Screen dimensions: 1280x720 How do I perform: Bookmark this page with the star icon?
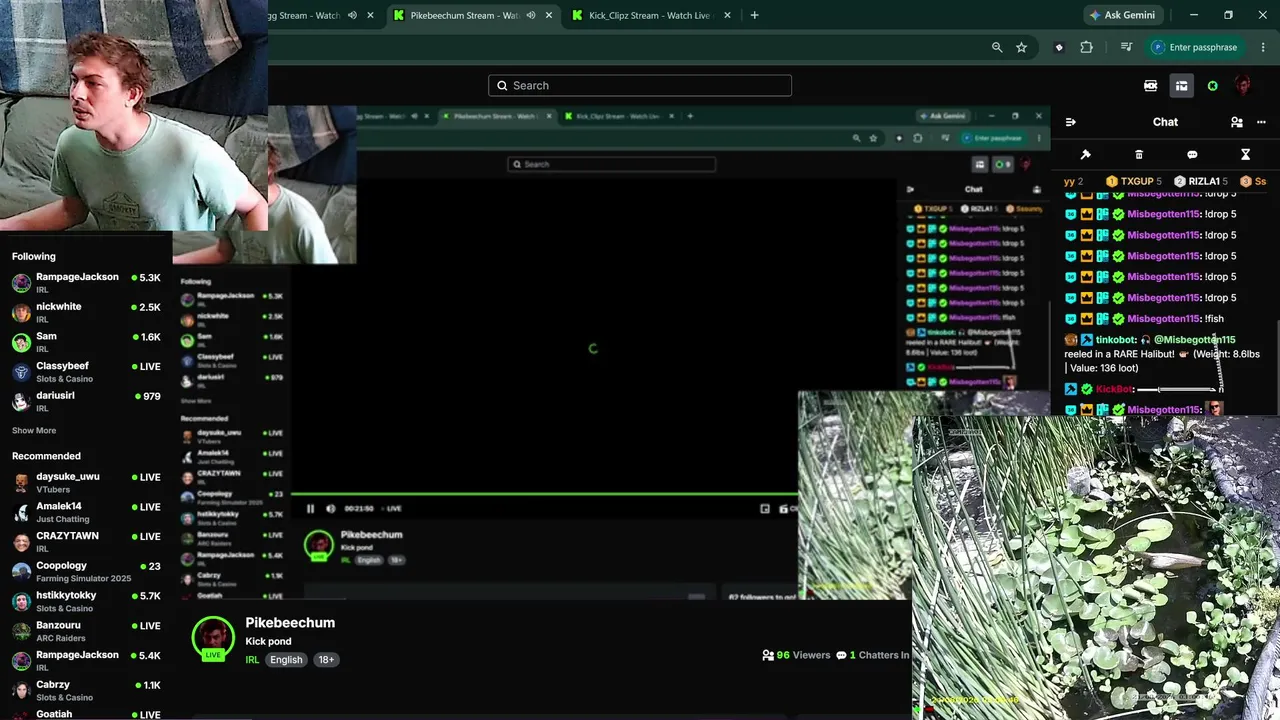click(1021, 47)
